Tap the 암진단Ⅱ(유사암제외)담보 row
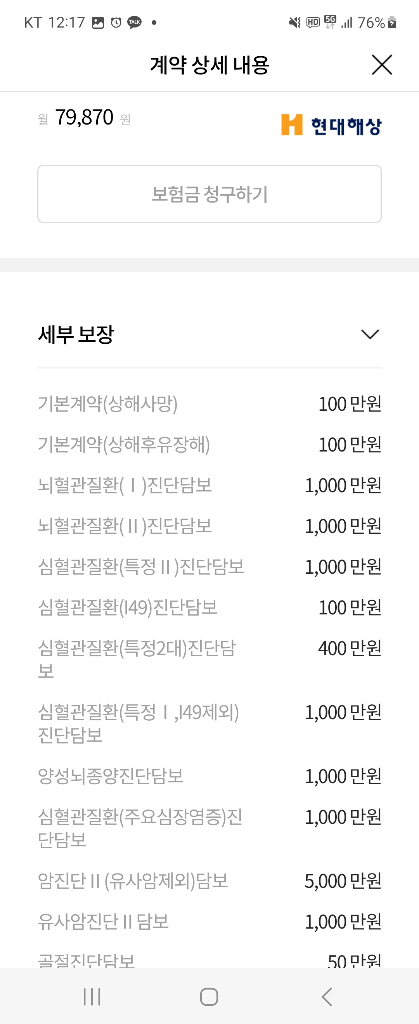Screen dimensions: 419x1024 tap(210, 881)
